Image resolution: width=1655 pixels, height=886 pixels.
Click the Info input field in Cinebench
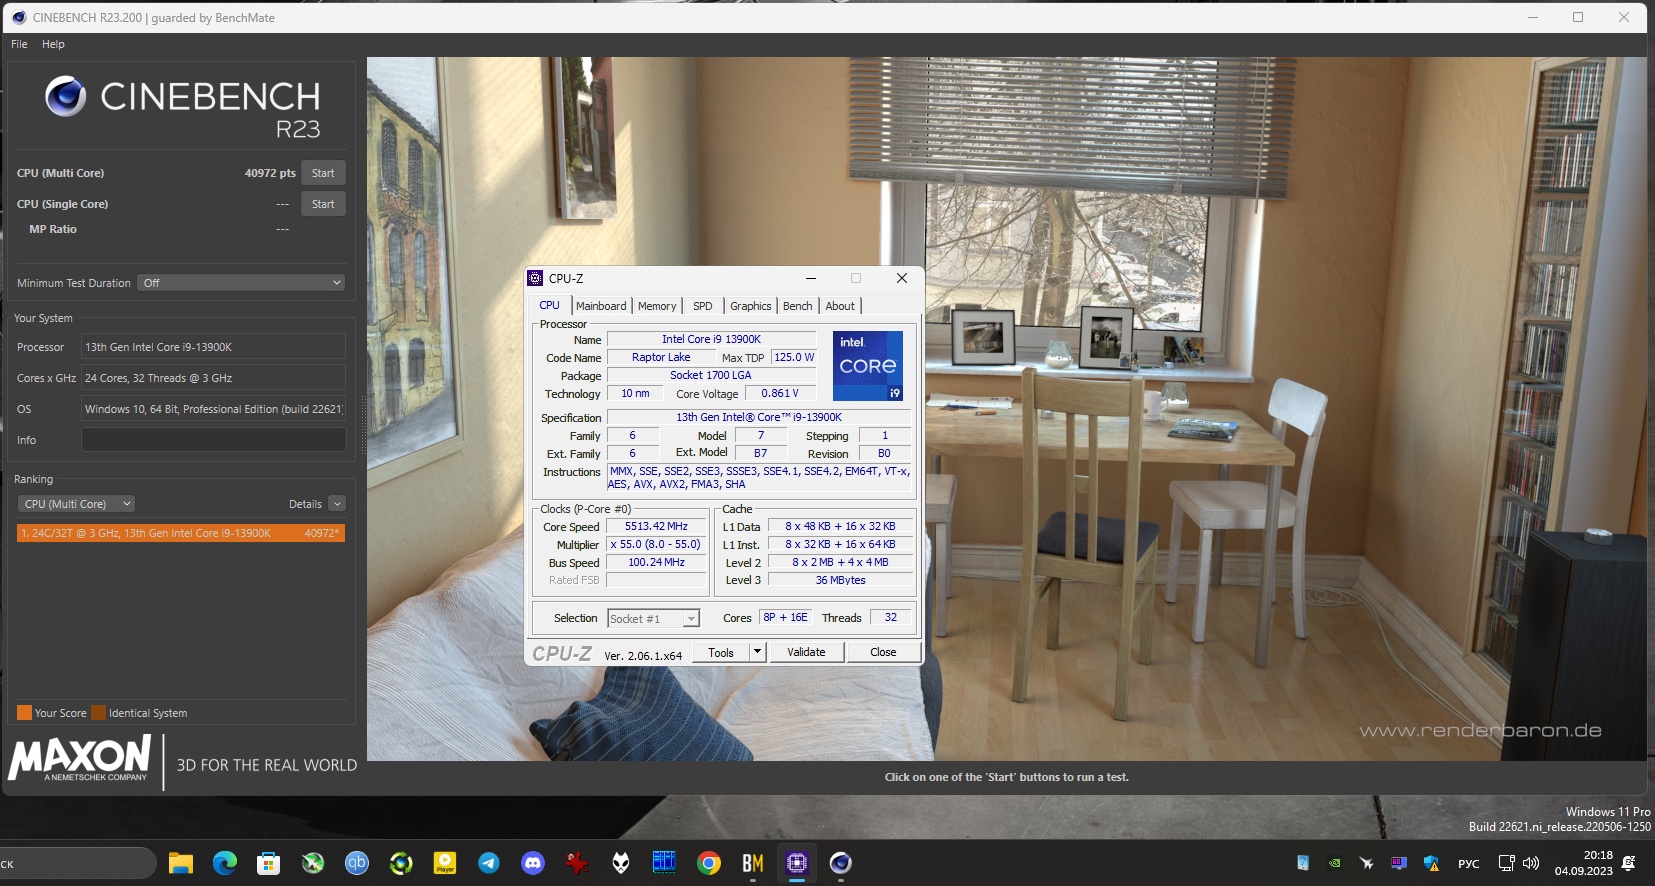[x=213, y=440]
